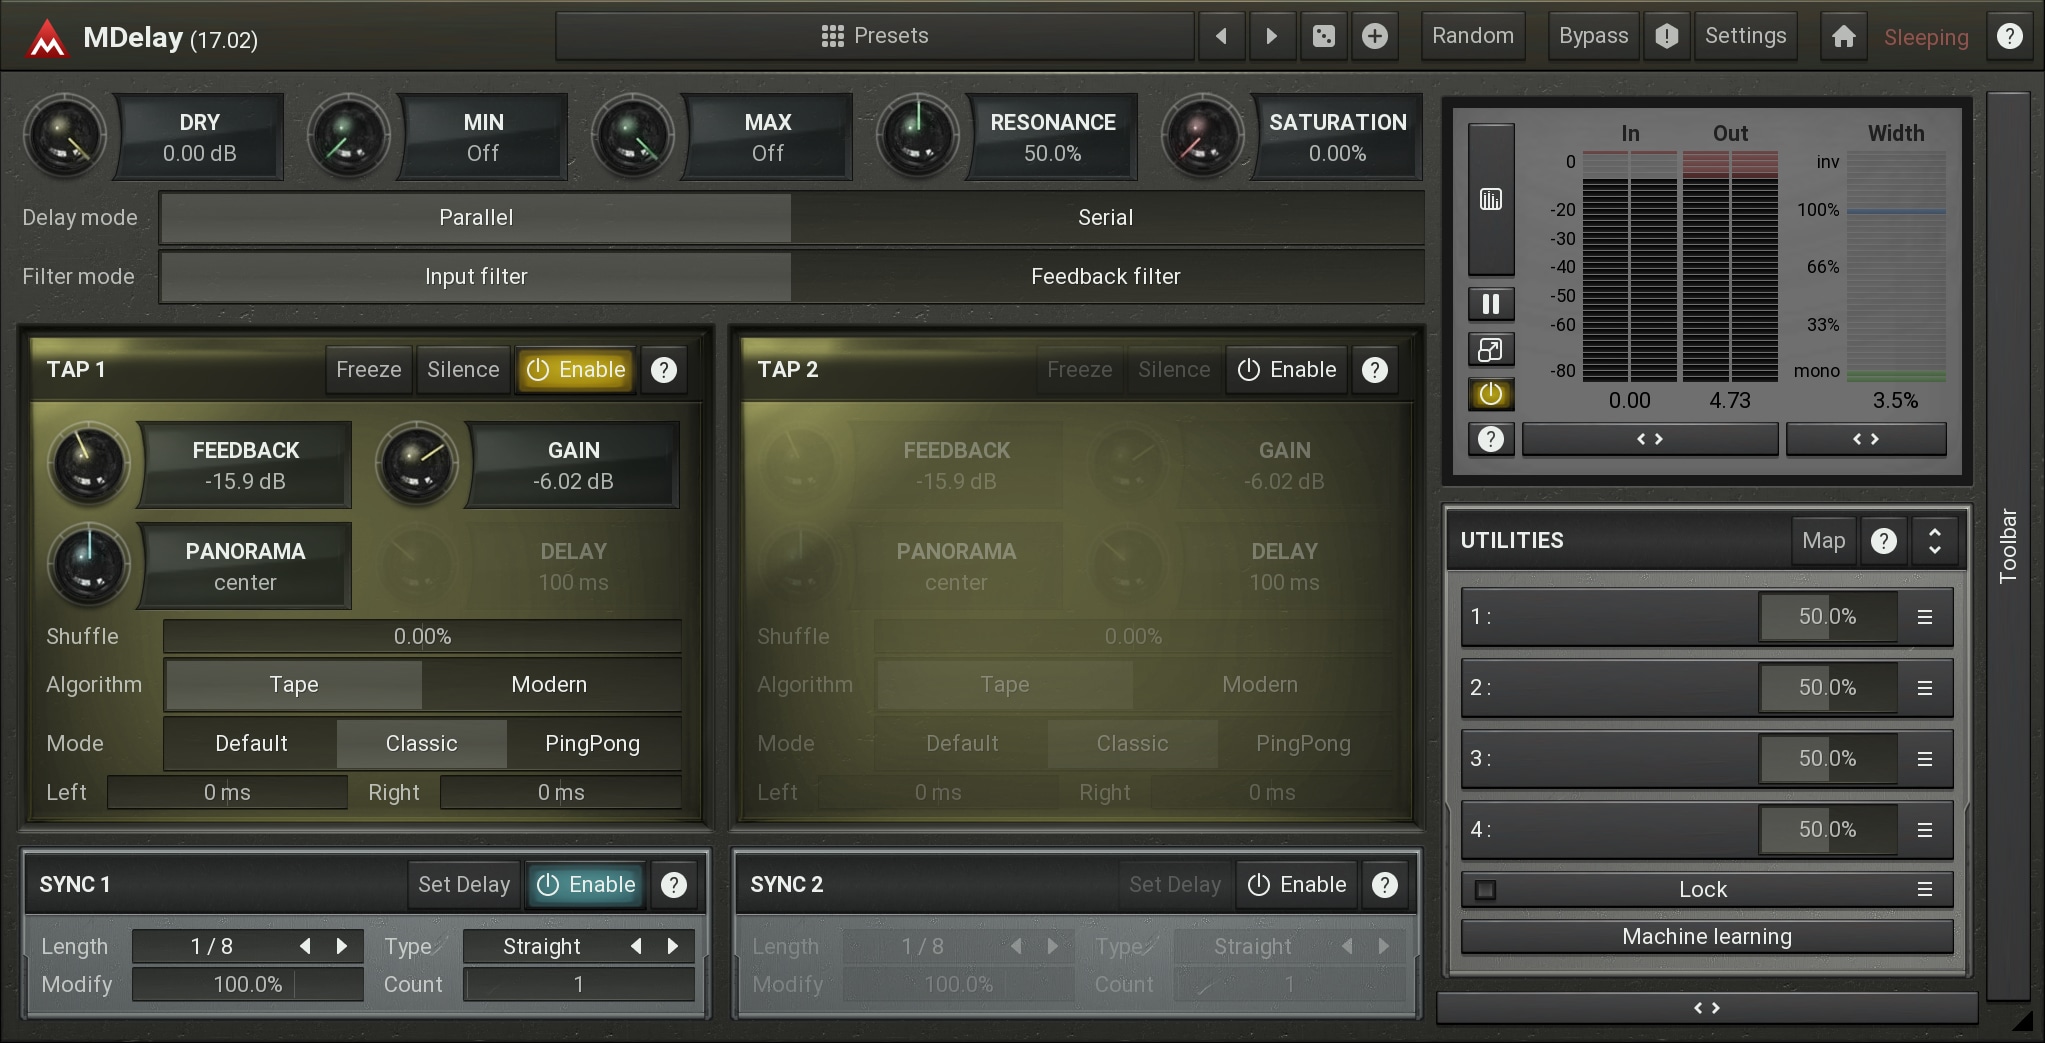Click the Set Delay button in SYNC 1
The width and height of the screenshot is (2045, 1043).
pos(464,885)
